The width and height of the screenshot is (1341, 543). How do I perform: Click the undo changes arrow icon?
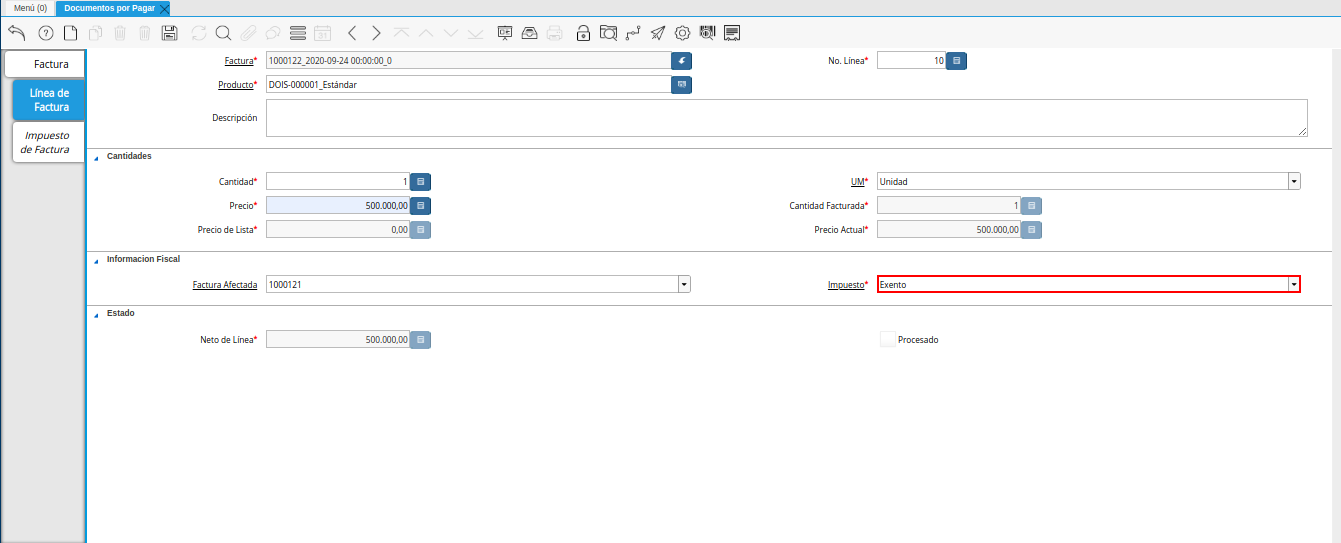tap(16, 33)
